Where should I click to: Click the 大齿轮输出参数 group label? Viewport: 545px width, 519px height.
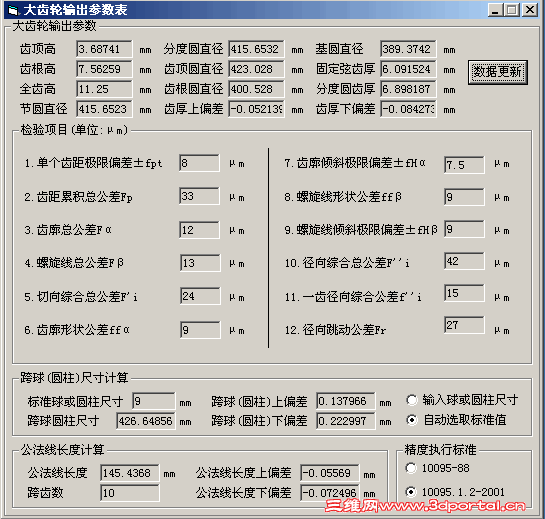55,26
